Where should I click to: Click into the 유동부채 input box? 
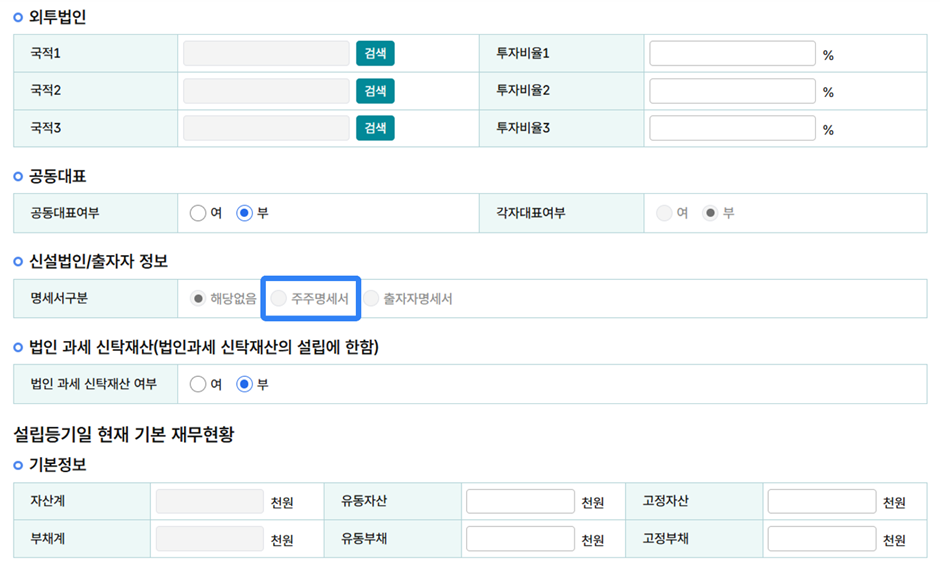click(x=520, y=539)
